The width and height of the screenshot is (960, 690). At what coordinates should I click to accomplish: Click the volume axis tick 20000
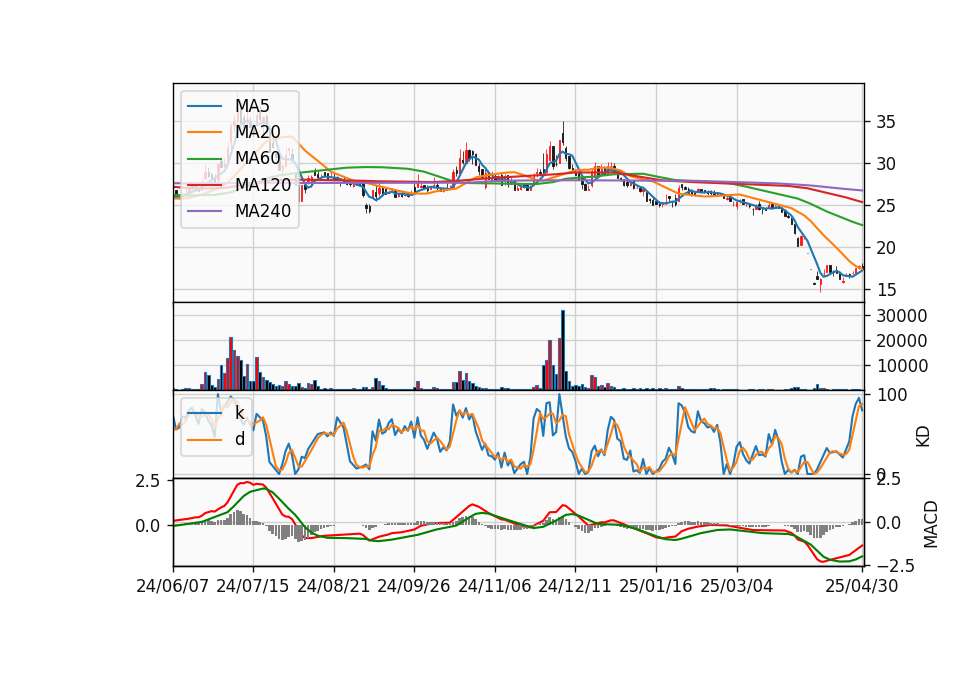901,341
